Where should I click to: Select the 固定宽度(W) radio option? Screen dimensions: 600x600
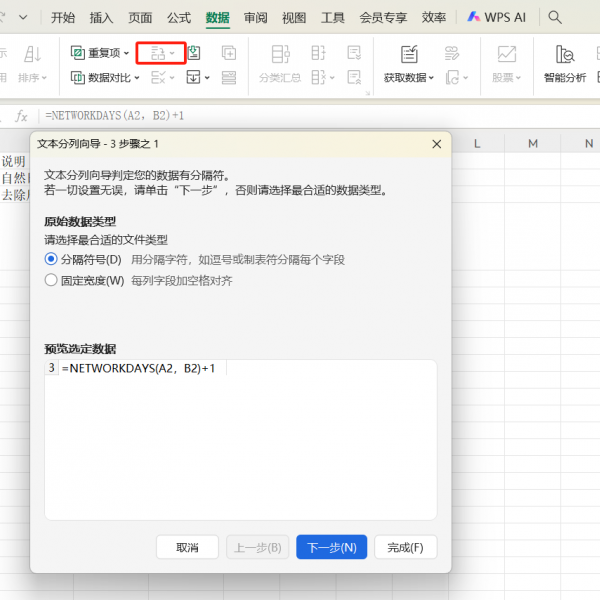click(51, 281)
